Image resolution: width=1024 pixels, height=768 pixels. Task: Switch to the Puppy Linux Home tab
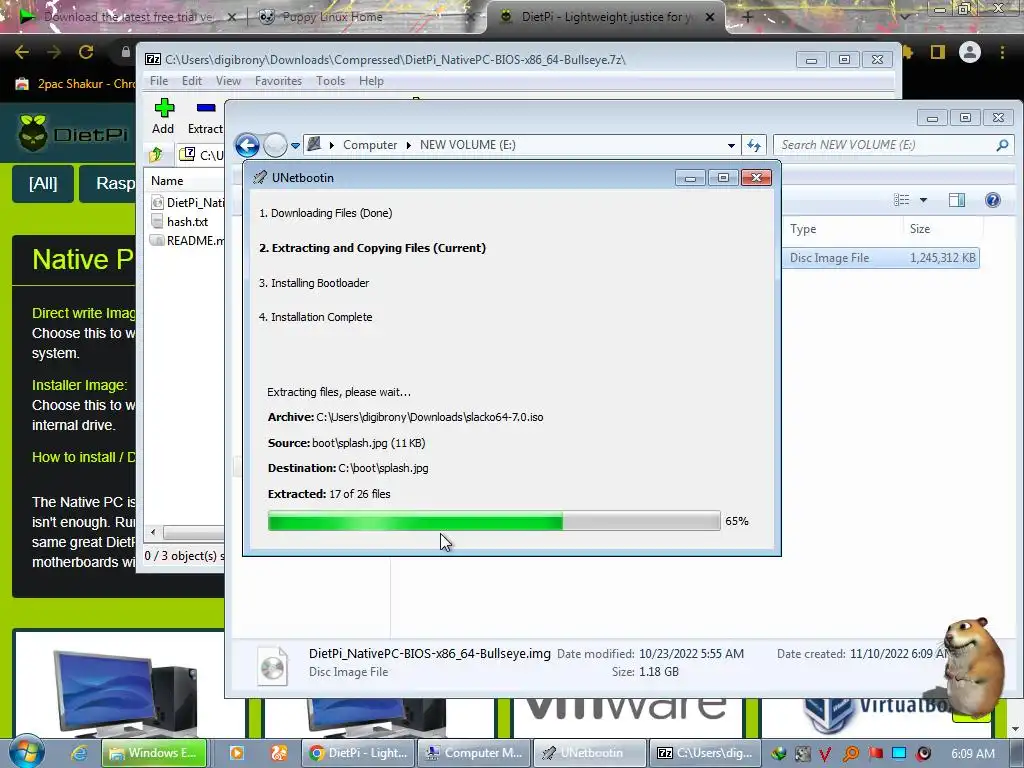tap(333, 17)
